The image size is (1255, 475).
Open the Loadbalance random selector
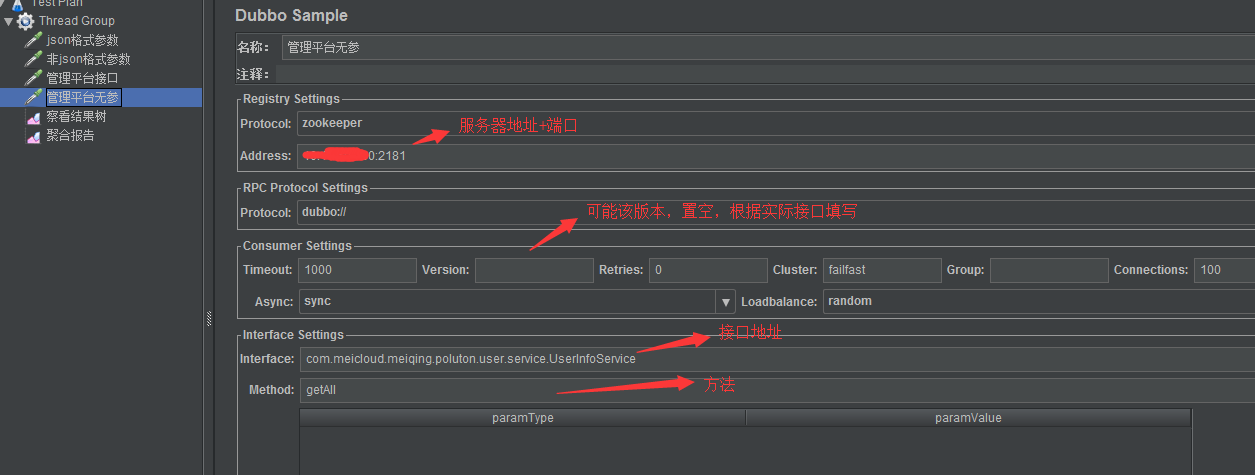1039,302
